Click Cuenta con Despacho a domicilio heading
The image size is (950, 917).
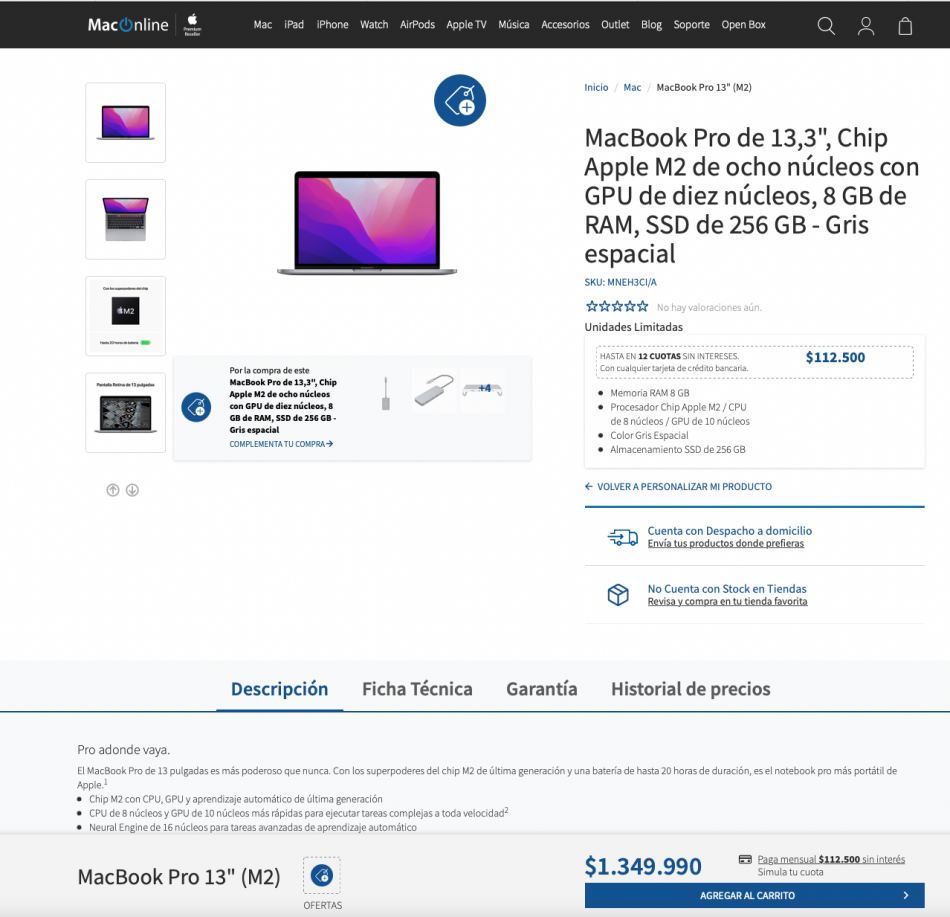pos(729,531)
